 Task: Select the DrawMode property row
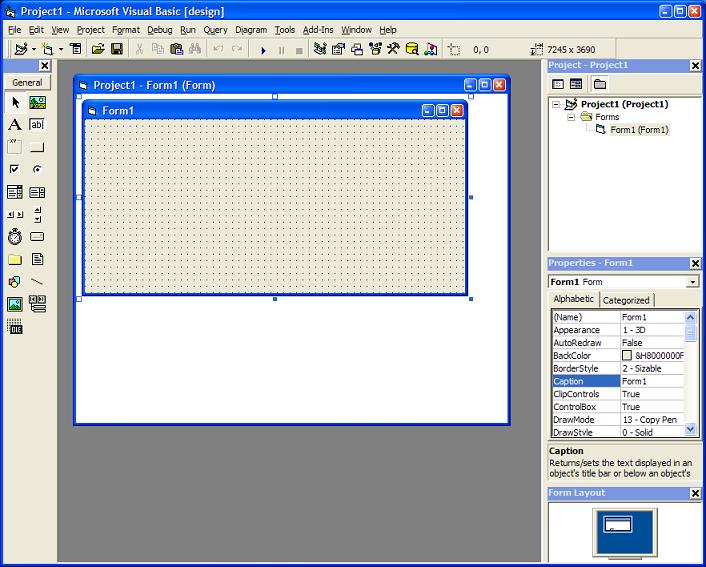(618, 420)
